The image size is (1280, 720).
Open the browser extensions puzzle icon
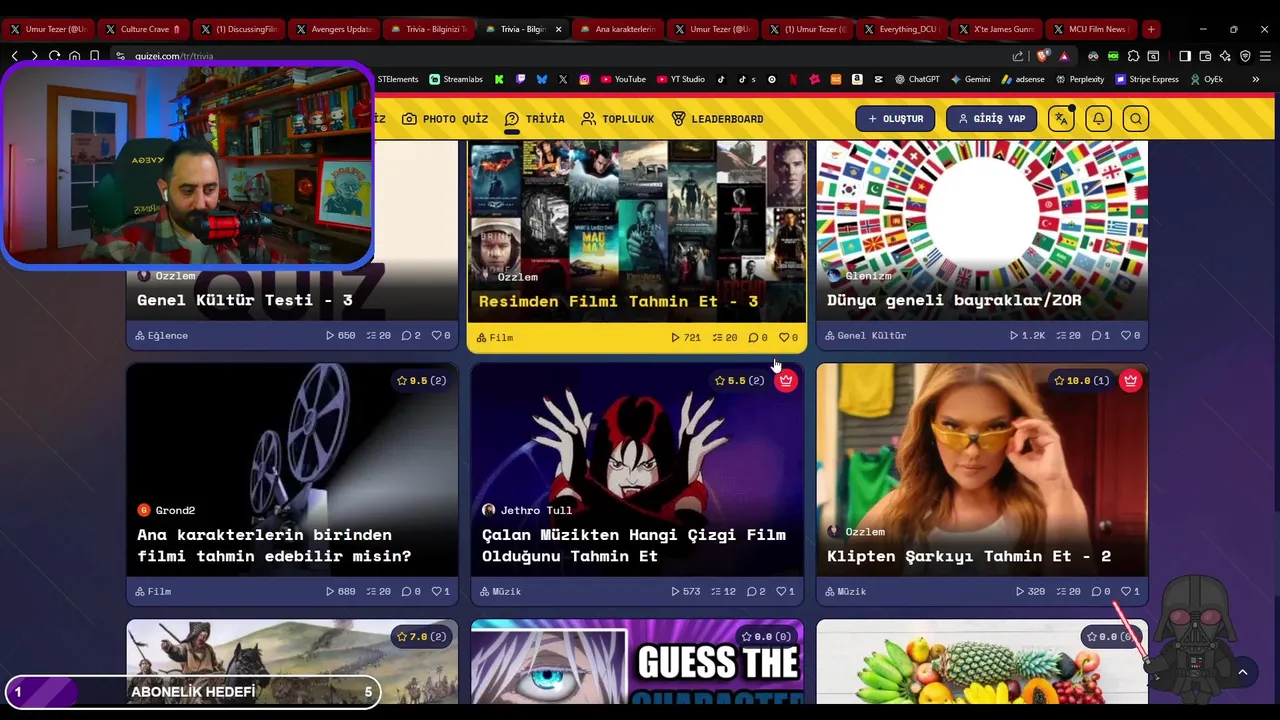point(1133,56)
